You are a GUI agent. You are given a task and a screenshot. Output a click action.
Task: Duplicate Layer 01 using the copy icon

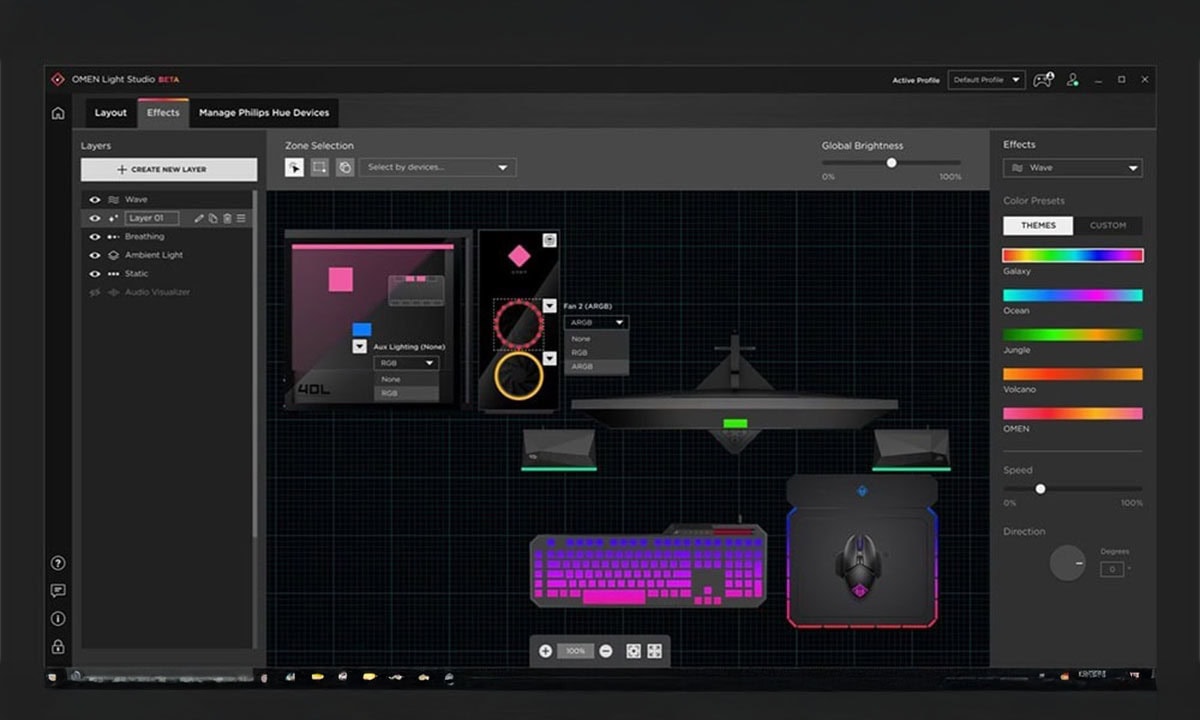(213, 218)
